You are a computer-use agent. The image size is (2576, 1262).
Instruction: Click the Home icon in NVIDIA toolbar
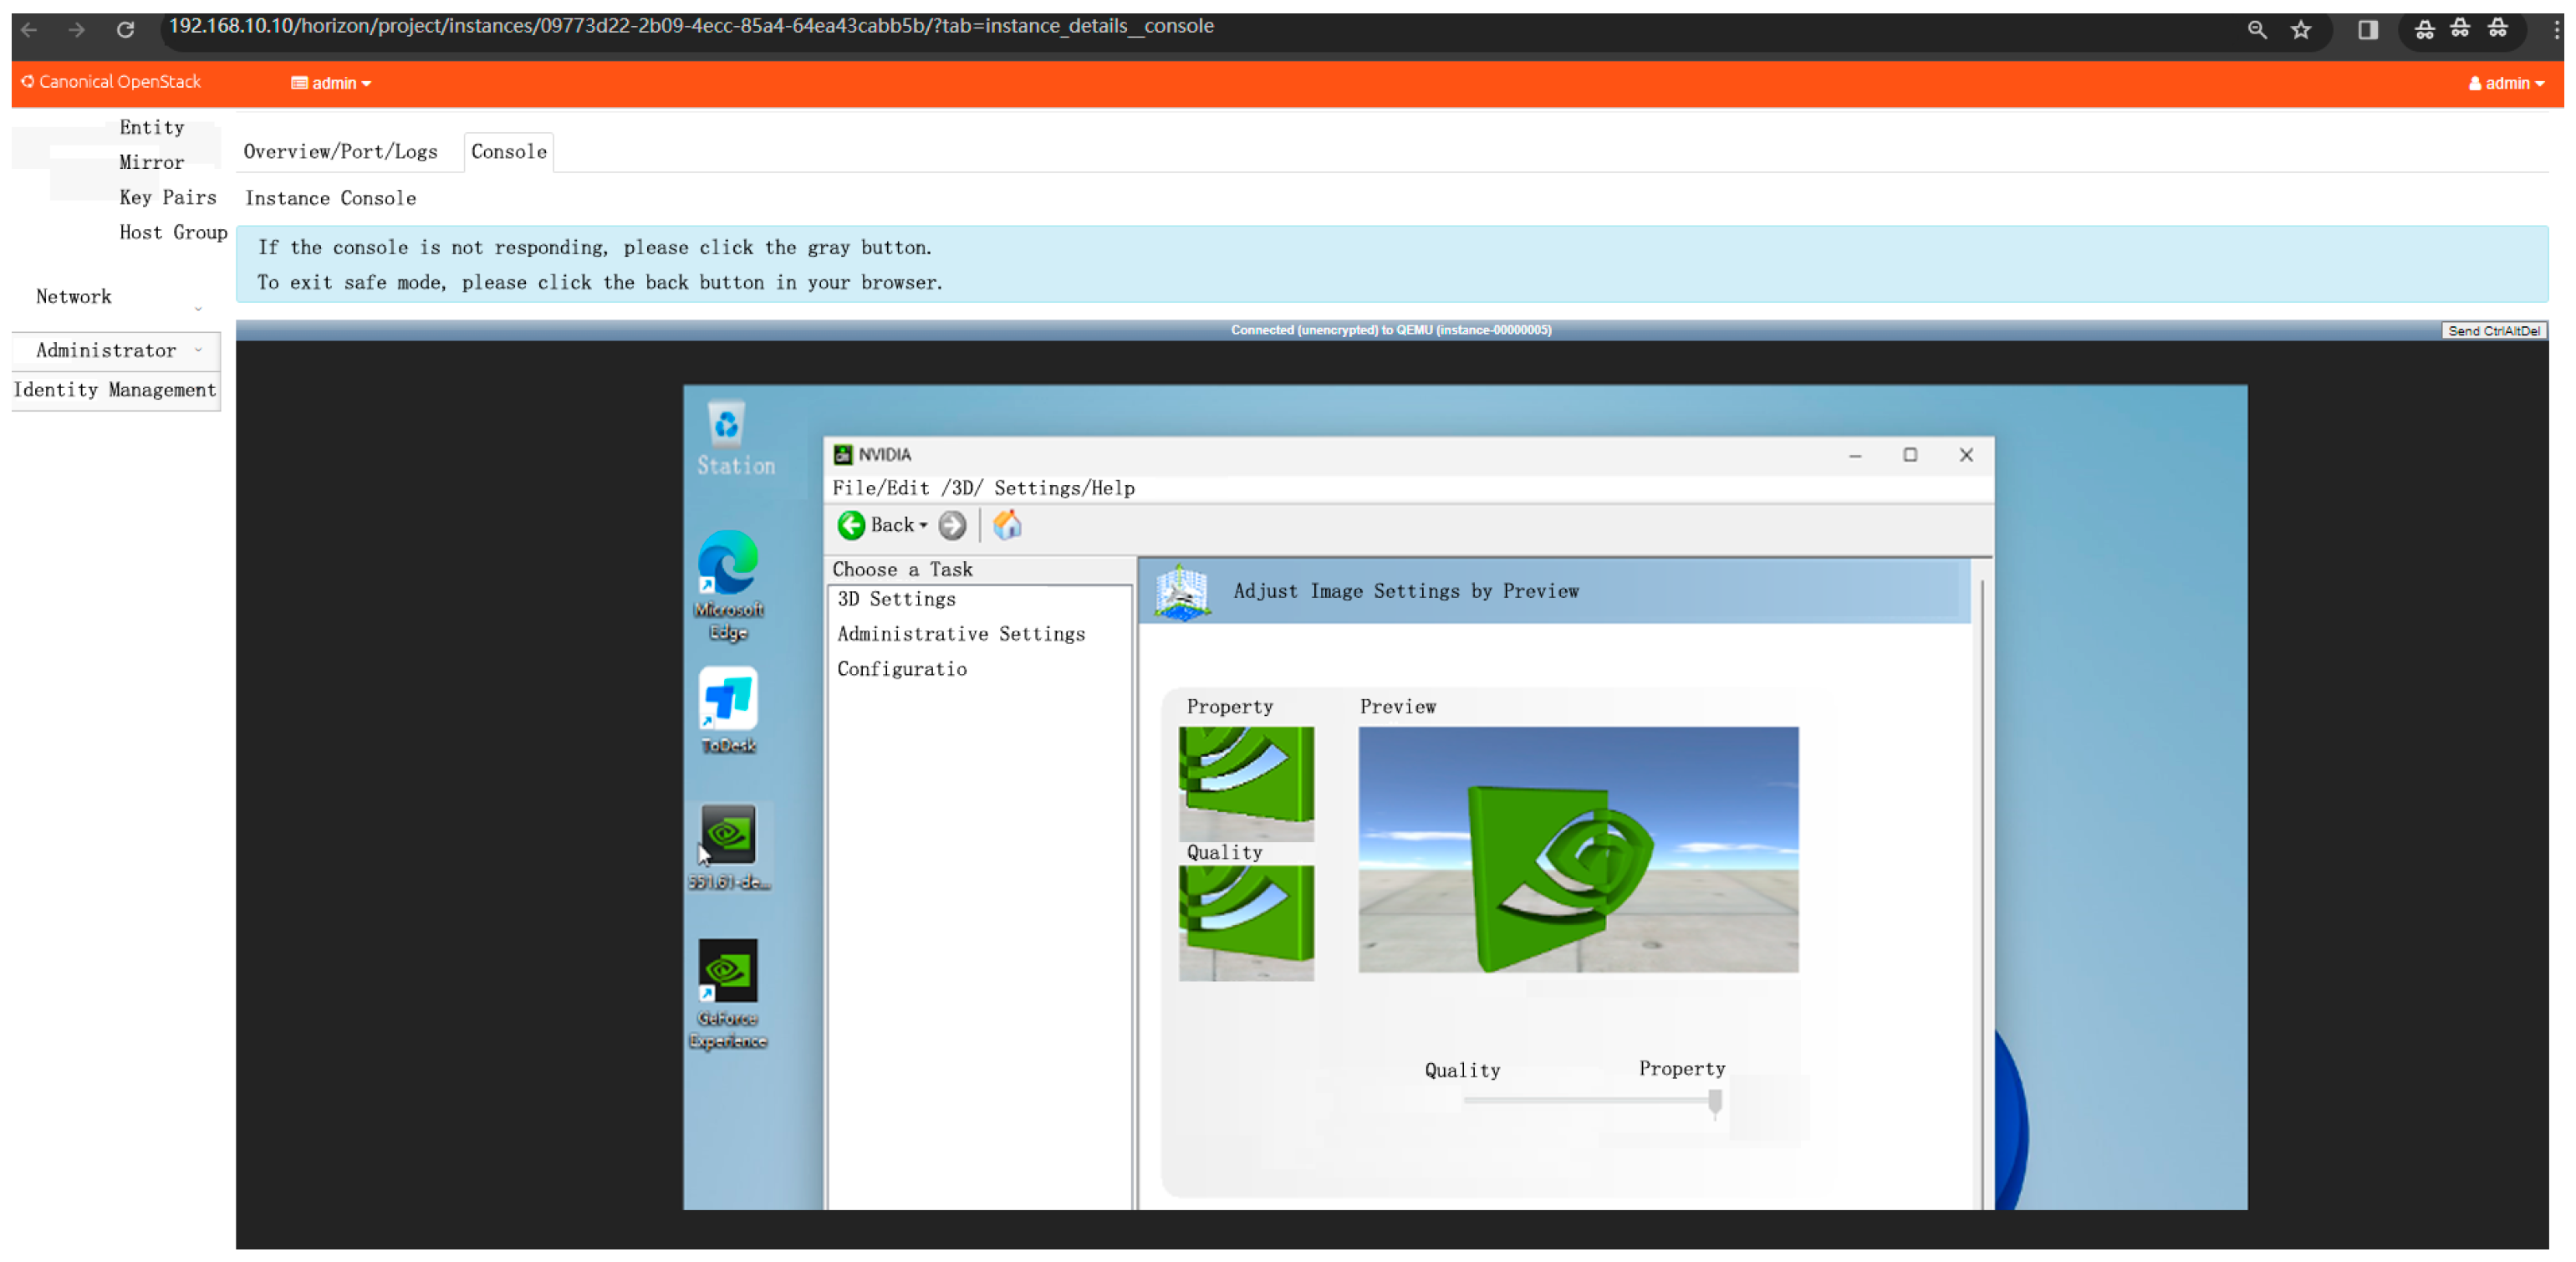tap(1007, 525)
